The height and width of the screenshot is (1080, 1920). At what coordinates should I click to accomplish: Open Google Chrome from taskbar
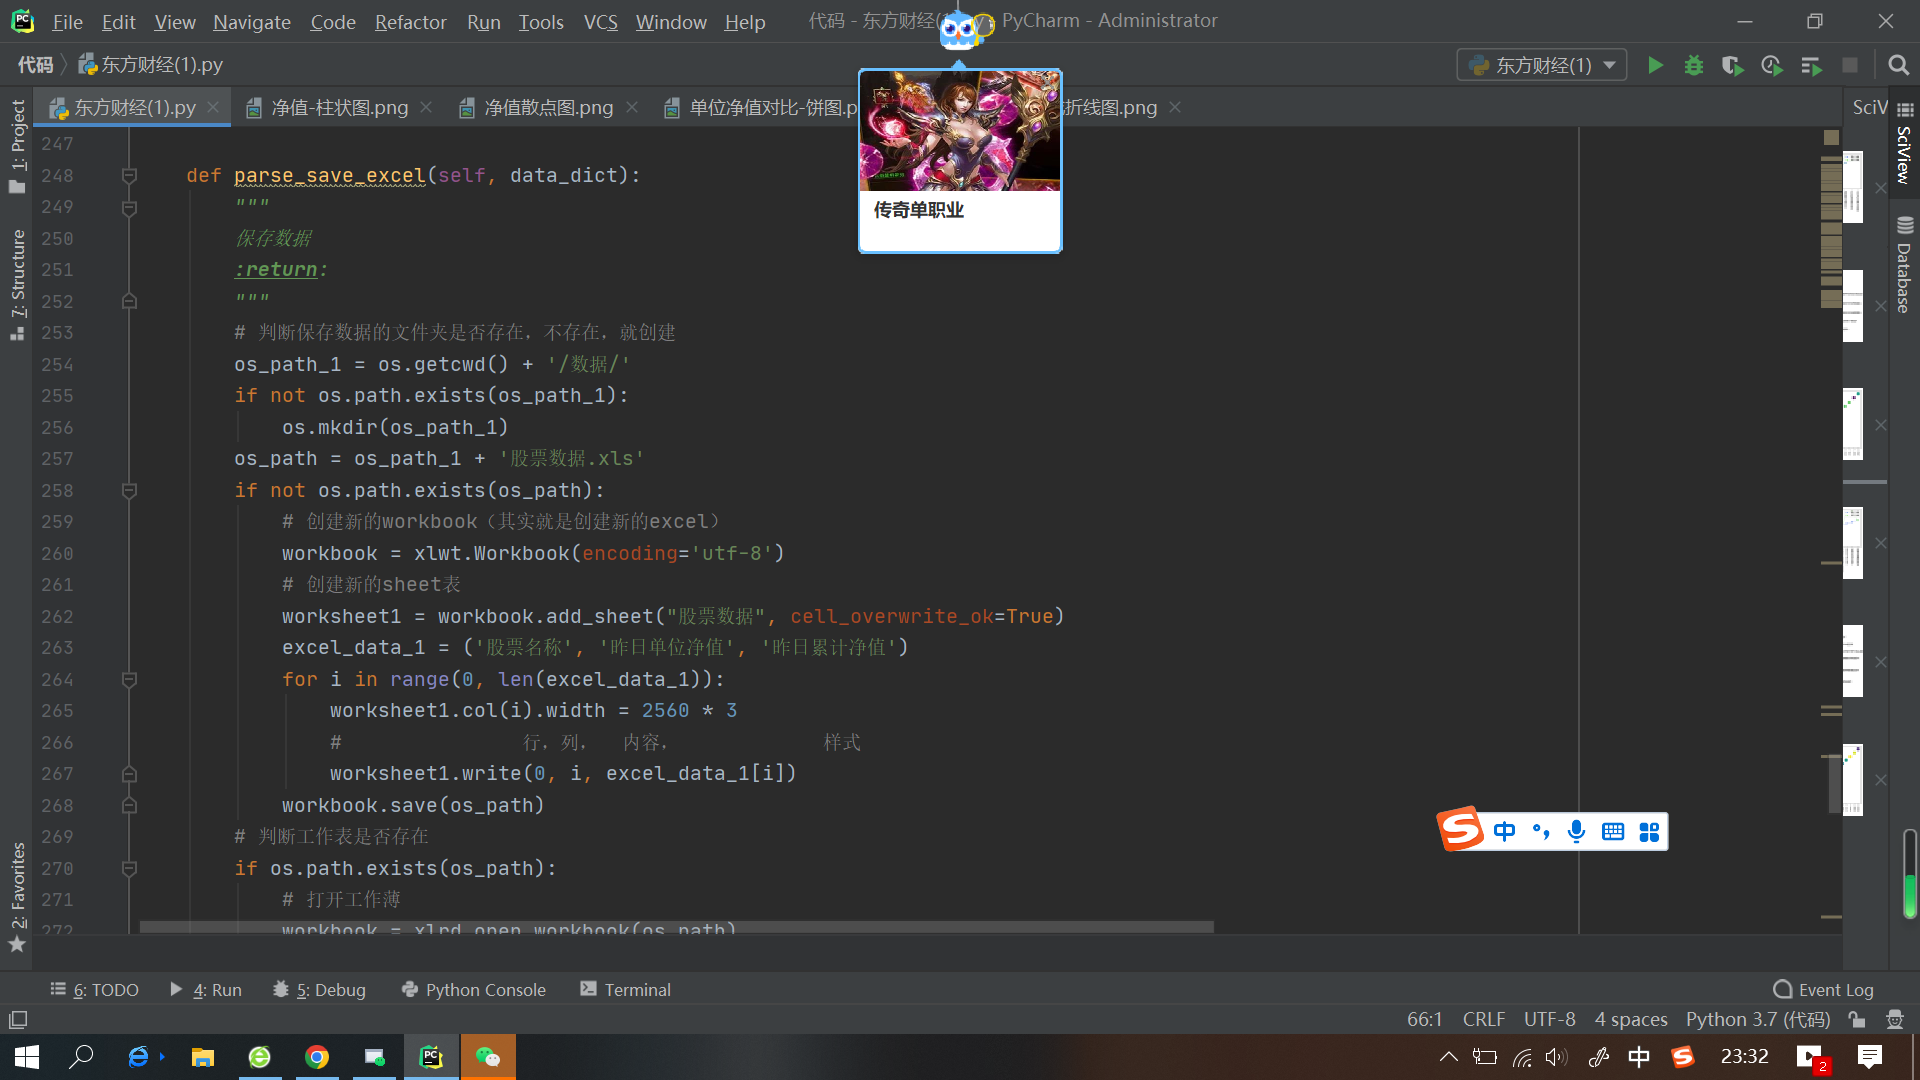(317, 1057)
